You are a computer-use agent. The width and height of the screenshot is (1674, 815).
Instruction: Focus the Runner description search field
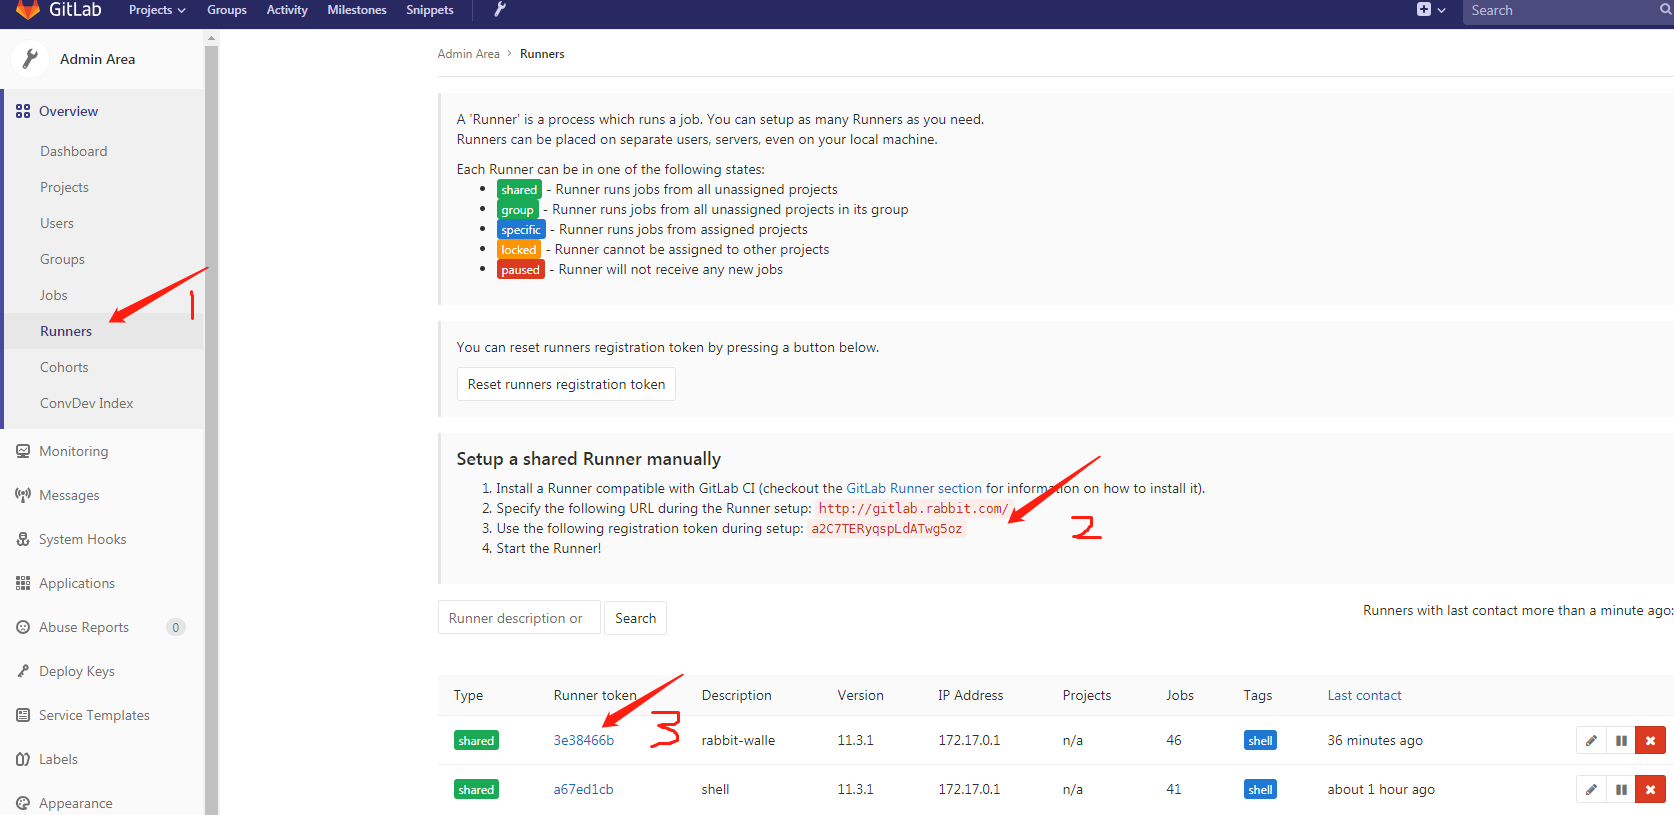tap(519, 618)
